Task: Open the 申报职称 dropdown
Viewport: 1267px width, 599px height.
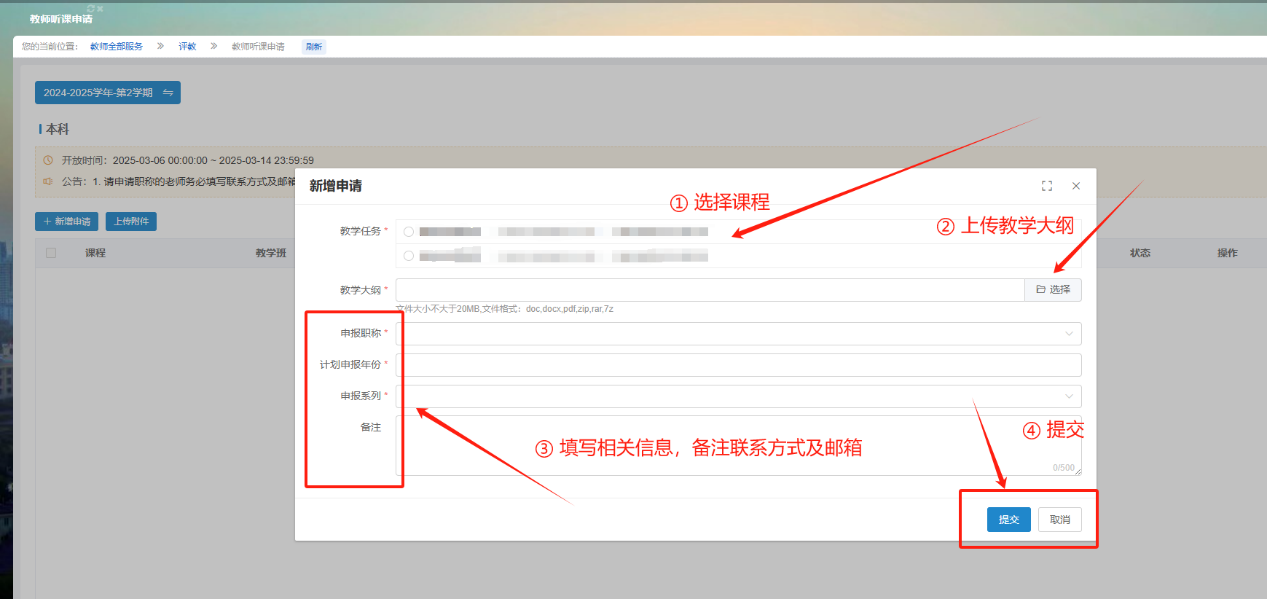Action: pyautogui.click(x=738, y=333)
